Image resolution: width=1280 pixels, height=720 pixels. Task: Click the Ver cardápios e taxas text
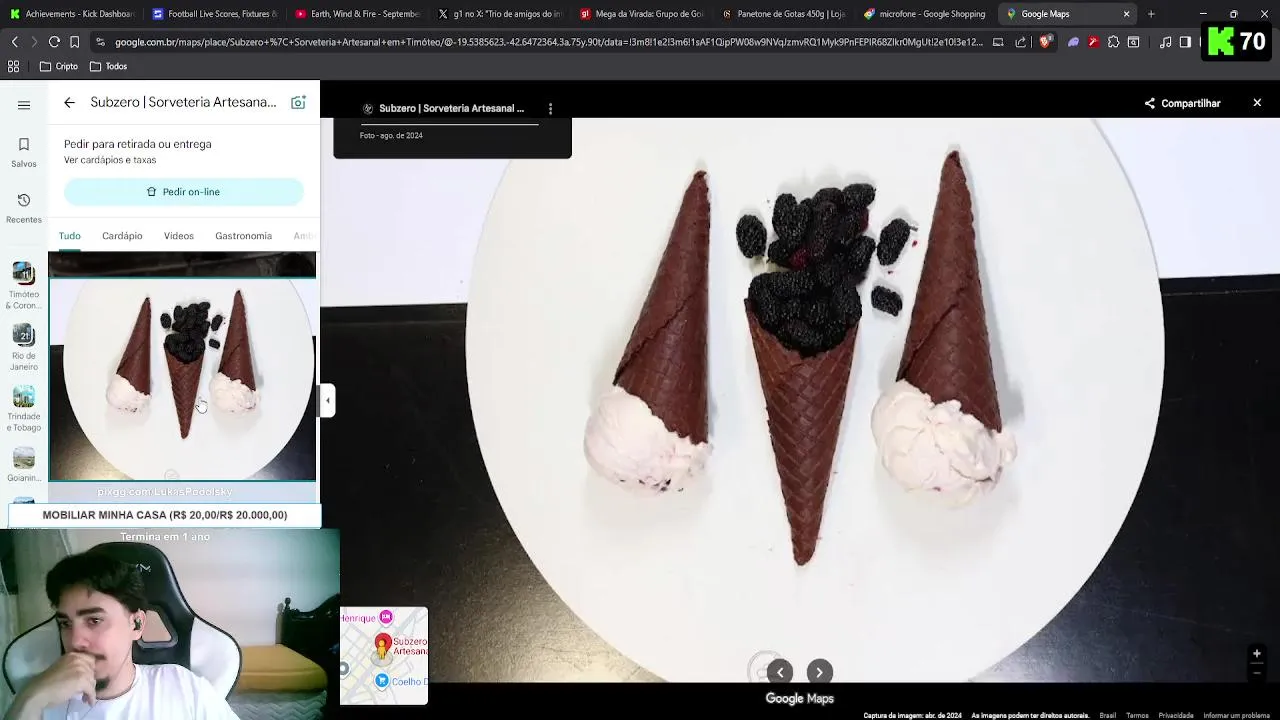pyautogui.click(x=110, y=160)
